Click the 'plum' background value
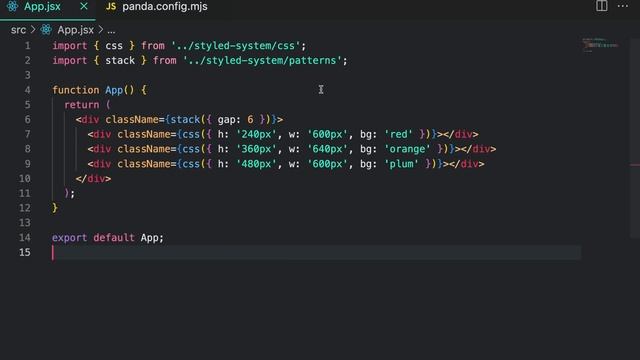 401,164
